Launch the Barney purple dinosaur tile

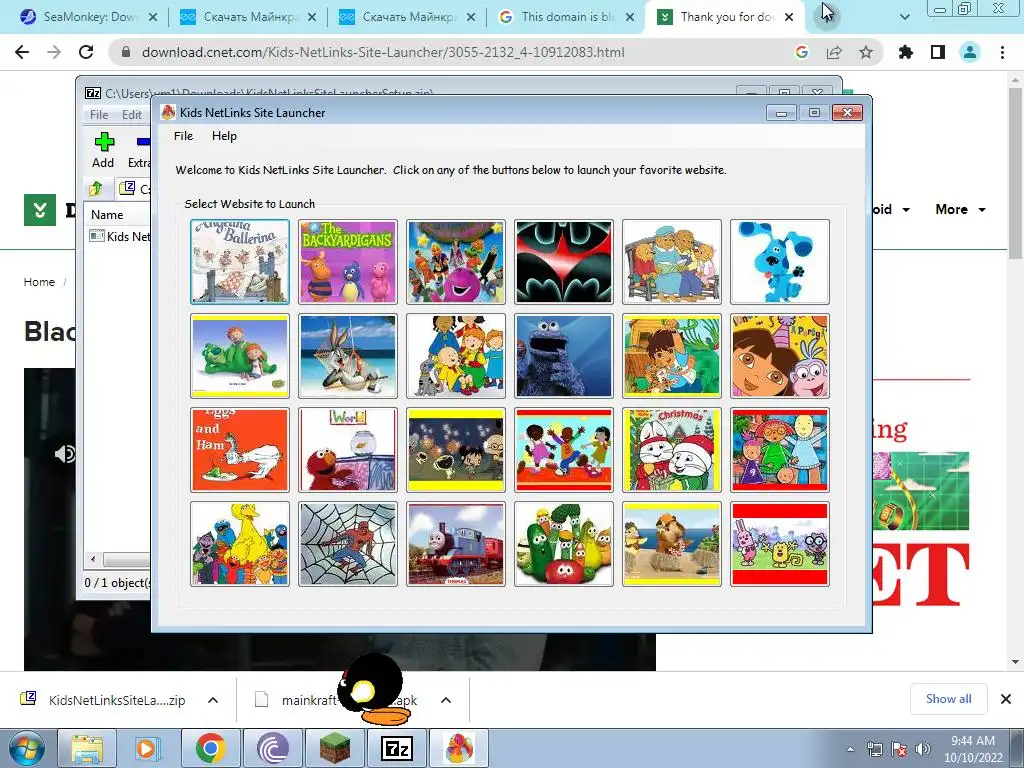456,261
